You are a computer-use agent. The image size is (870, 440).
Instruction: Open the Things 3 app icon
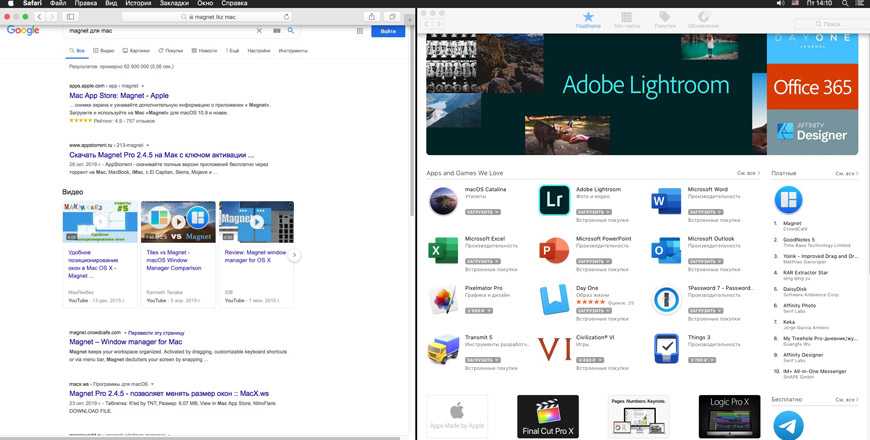click(666, 349)
